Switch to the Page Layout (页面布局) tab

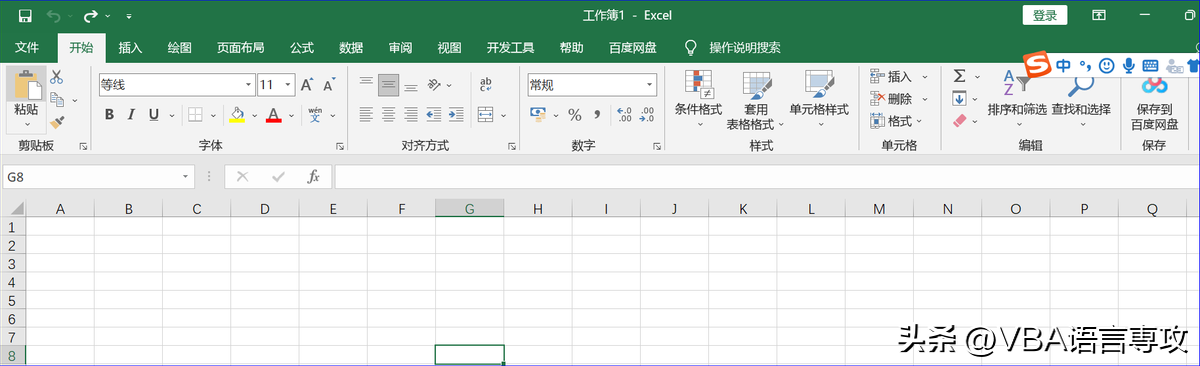(241, 47)
